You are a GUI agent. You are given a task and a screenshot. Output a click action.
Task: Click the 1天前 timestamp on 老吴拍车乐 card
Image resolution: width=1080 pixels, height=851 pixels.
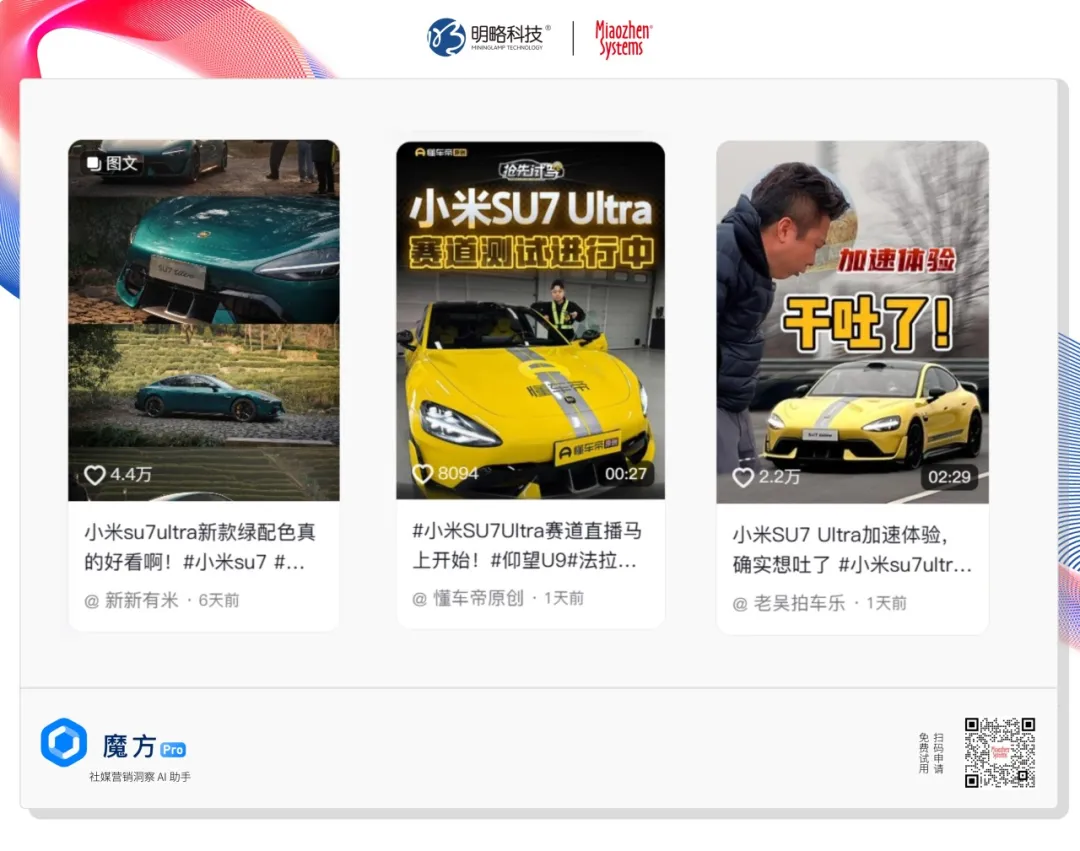[x=886, y=603]
